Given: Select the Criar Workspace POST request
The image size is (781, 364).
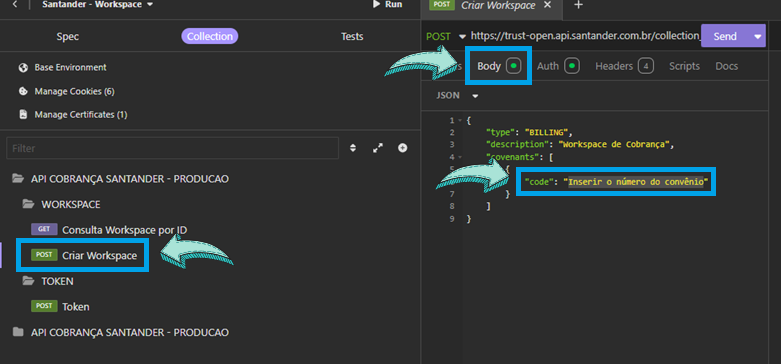Looking at the screenshot, I should (99, 255).
